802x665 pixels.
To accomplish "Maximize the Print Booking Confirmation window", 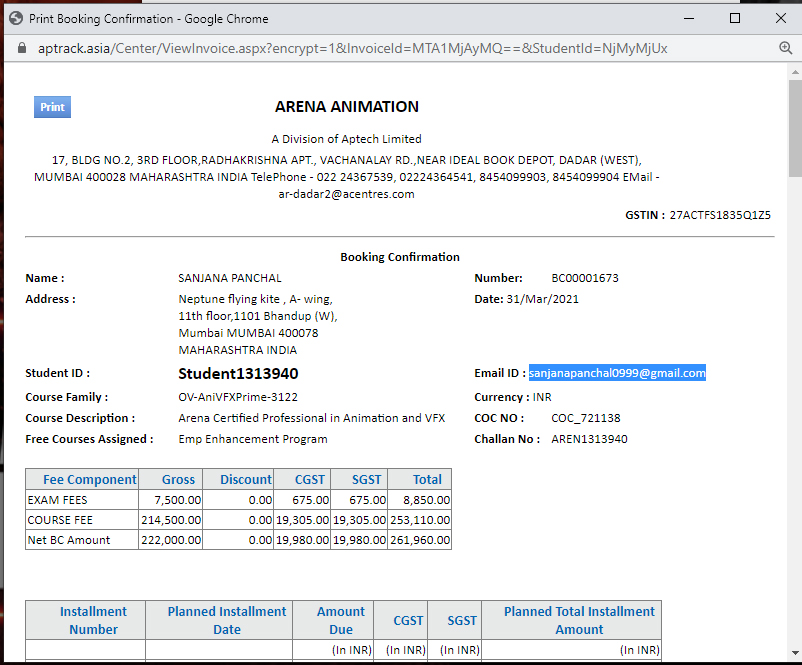I will click(x=735, y=18).
